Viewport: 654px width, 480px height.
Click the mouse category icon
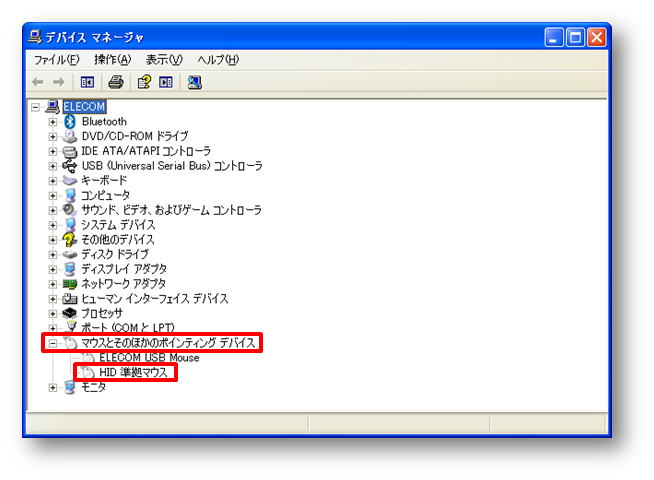[x=70, y=343]
